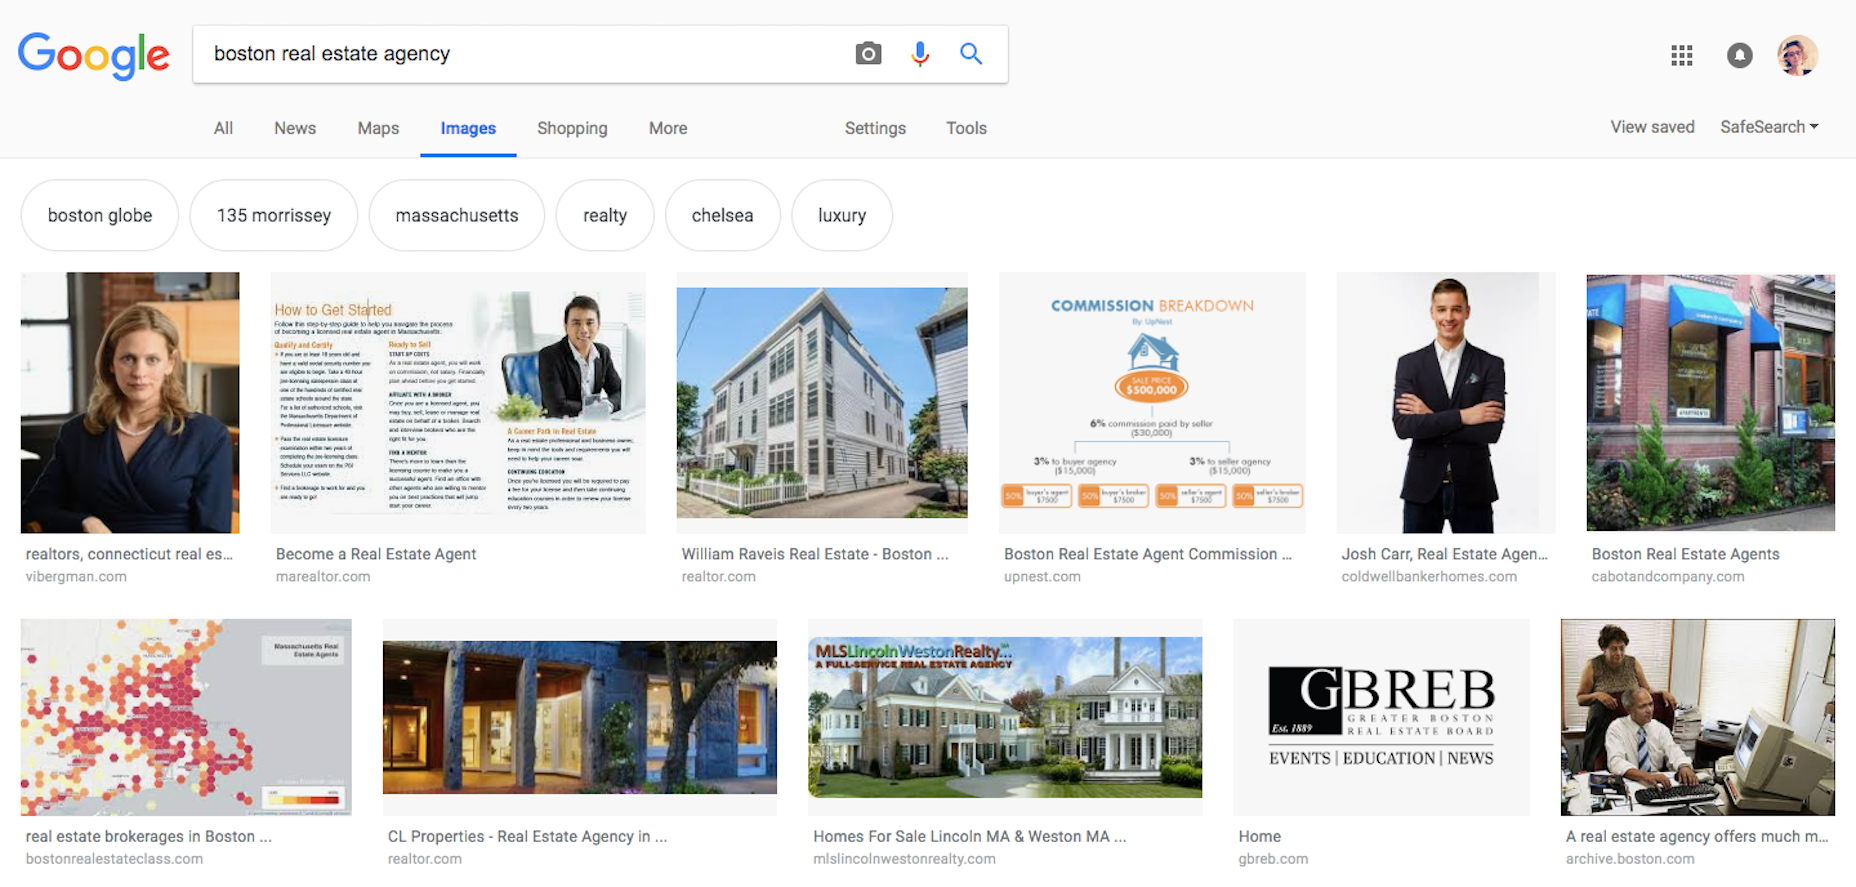
Task: Open the More search menu
Action: coord(668,128)
